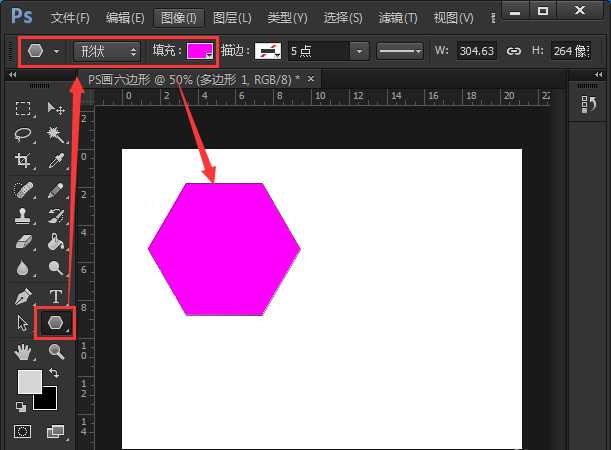
Task: Open the 图像(I) menu
Action: [179, 18]
